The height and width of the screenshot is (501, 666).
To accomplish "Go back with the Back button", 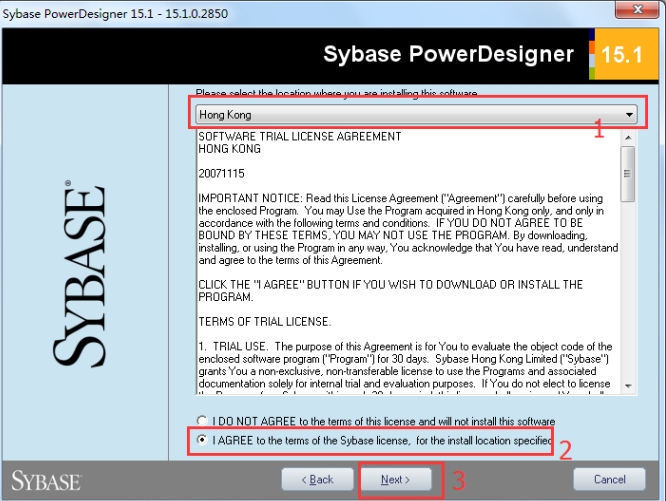I will (x=317, y=479).
